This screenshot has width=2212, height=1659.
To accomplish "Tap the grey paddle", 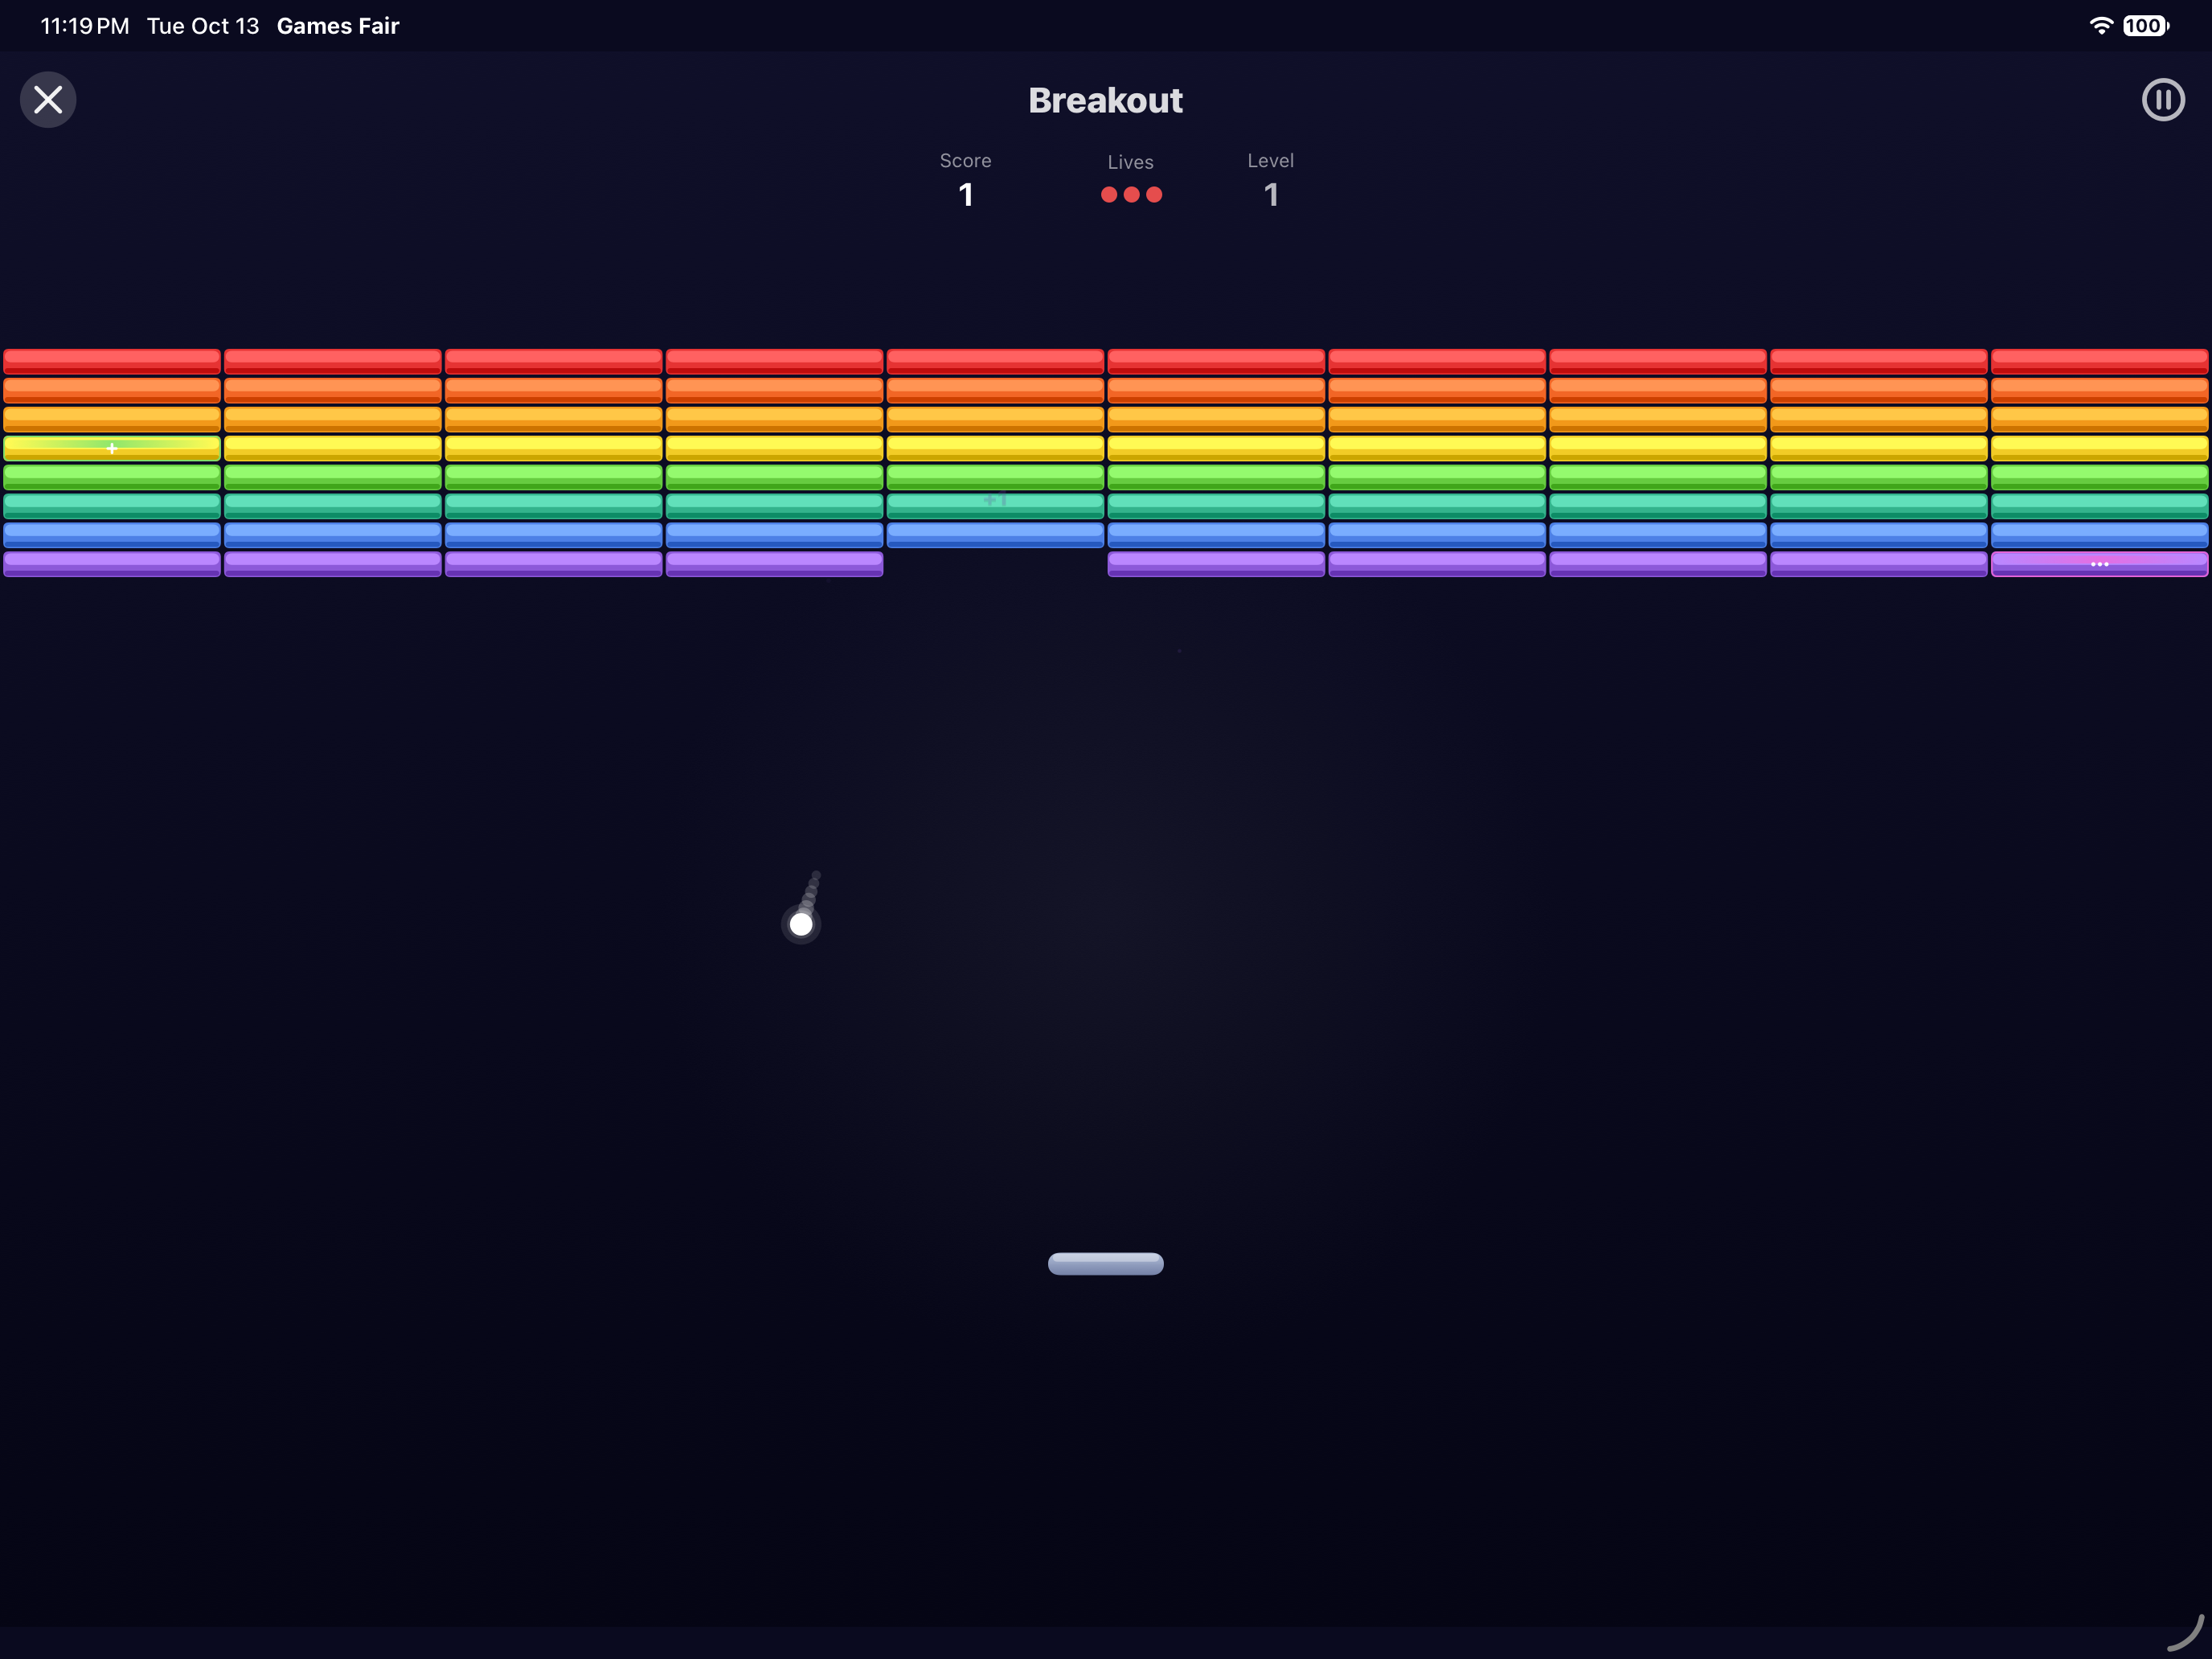I will 1105,1264.
